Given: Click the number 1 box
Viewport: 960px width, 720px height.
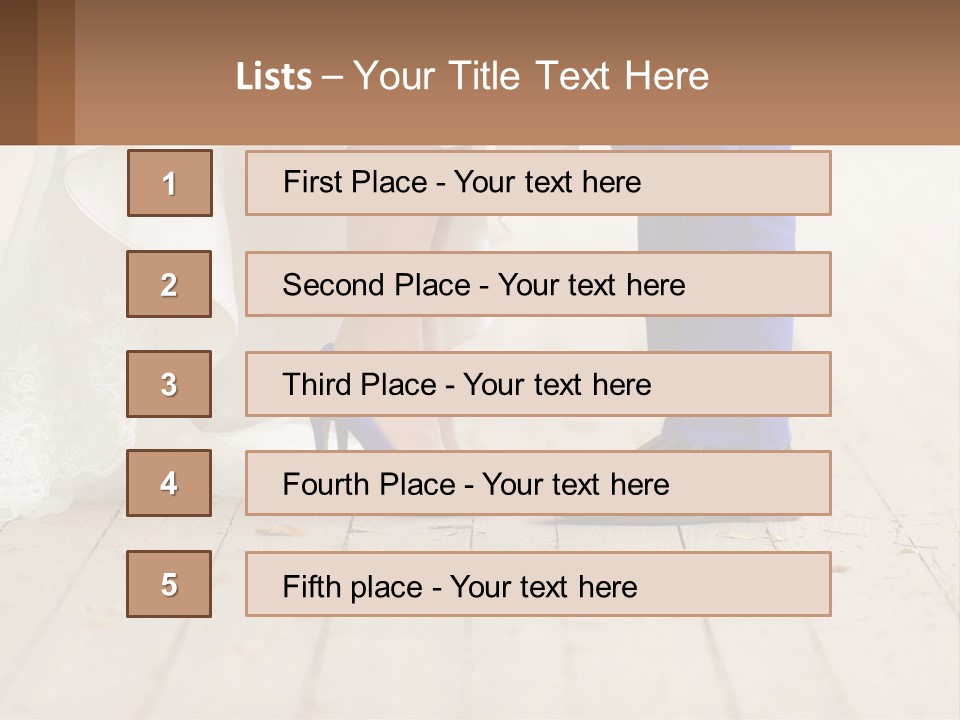Looking at the screenshot, I should (170, 183).
